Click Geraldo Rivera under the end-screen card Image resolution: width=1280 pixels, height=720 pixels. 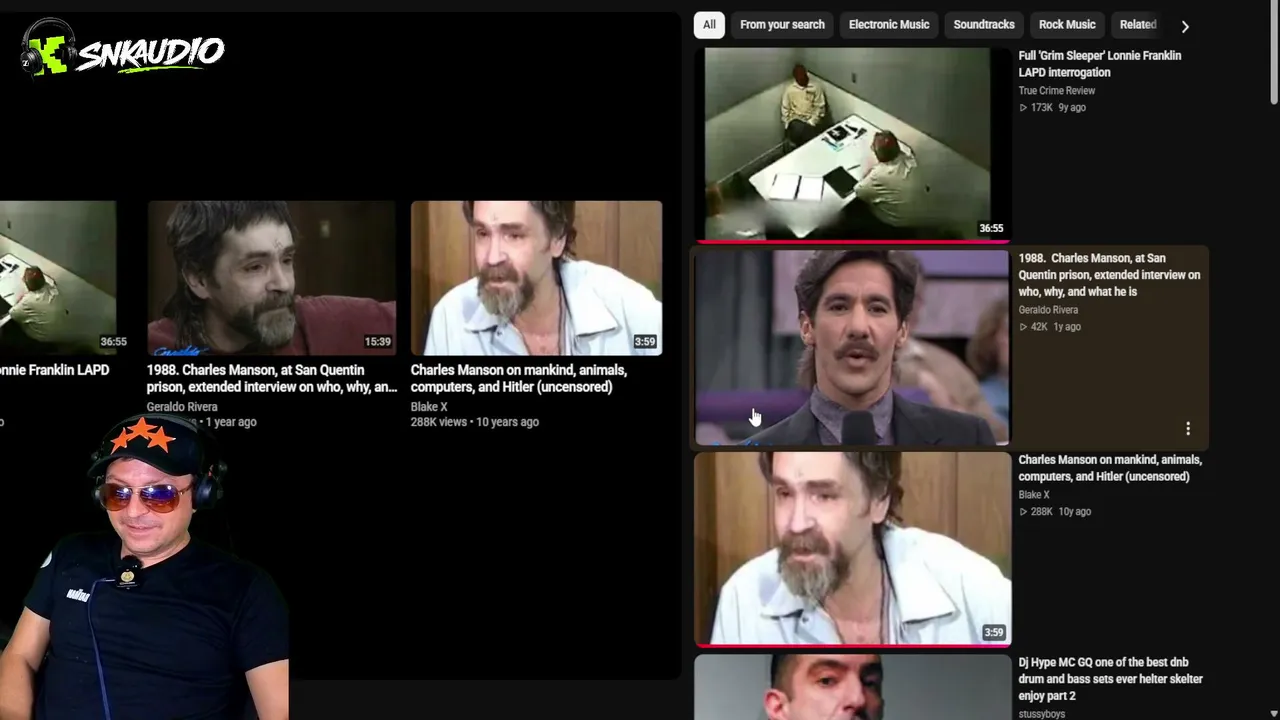[182, 407]
